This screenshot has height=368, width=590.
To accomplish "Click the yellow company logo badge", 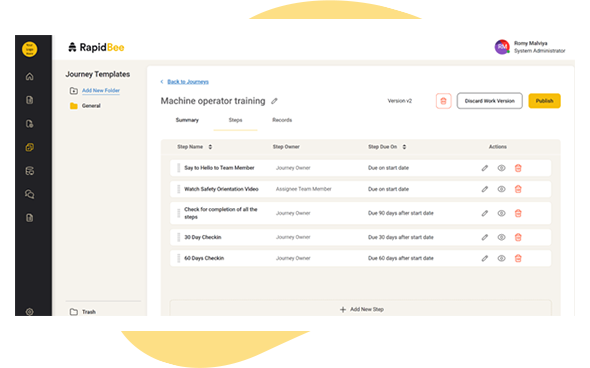I will [x=29, y=49].
